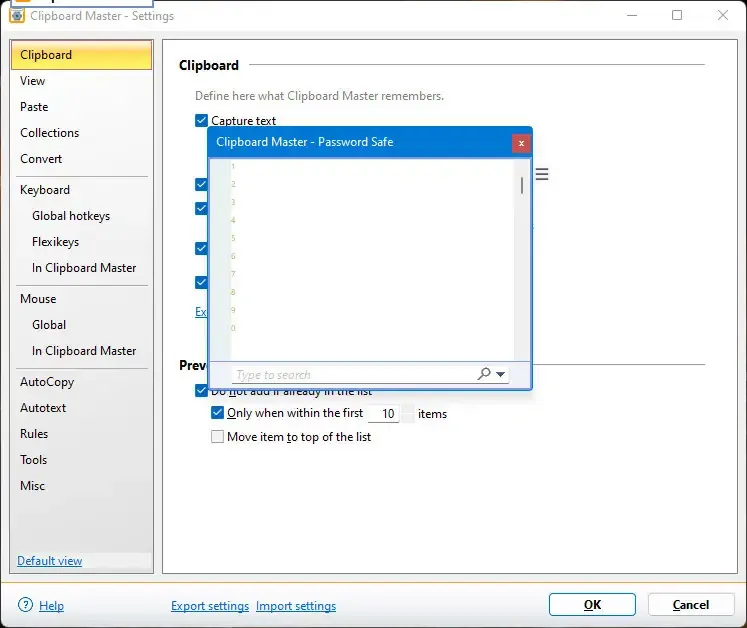
Task: Click the Help question mark icon
Action: [25, 605]
